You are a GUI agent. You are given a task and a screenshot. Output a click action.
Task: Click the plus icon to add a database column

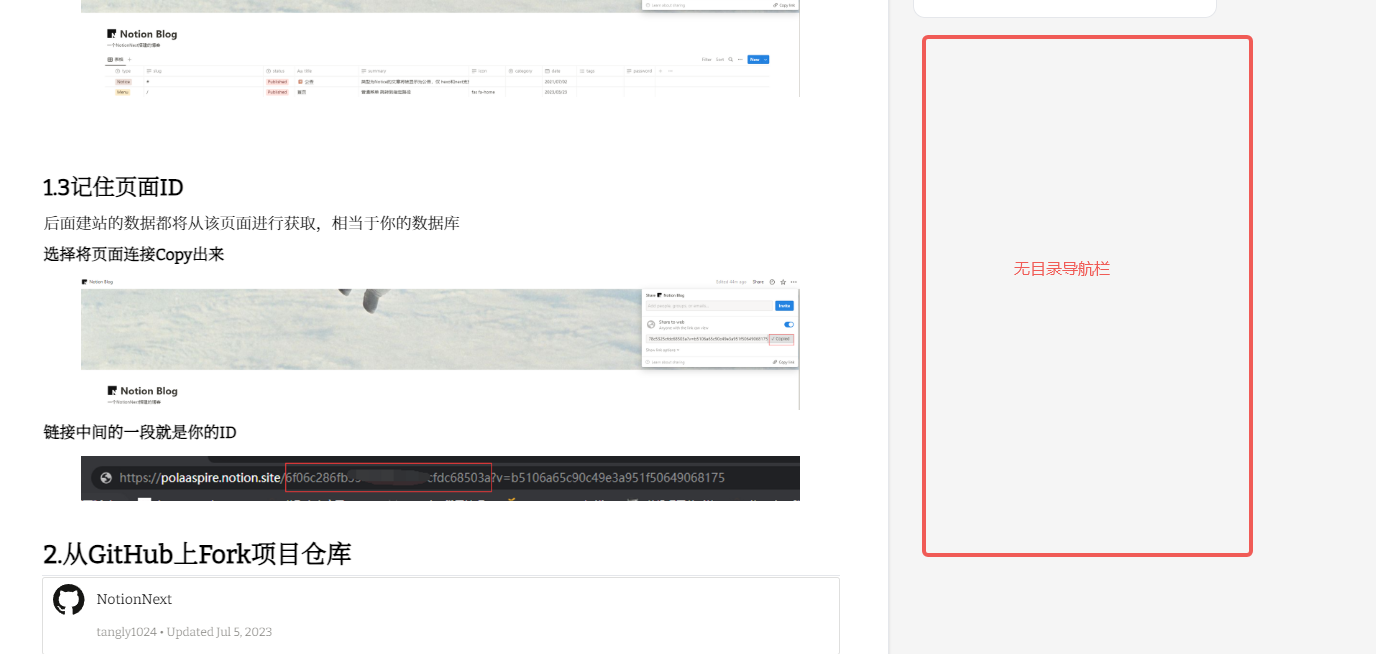[662, 70]
